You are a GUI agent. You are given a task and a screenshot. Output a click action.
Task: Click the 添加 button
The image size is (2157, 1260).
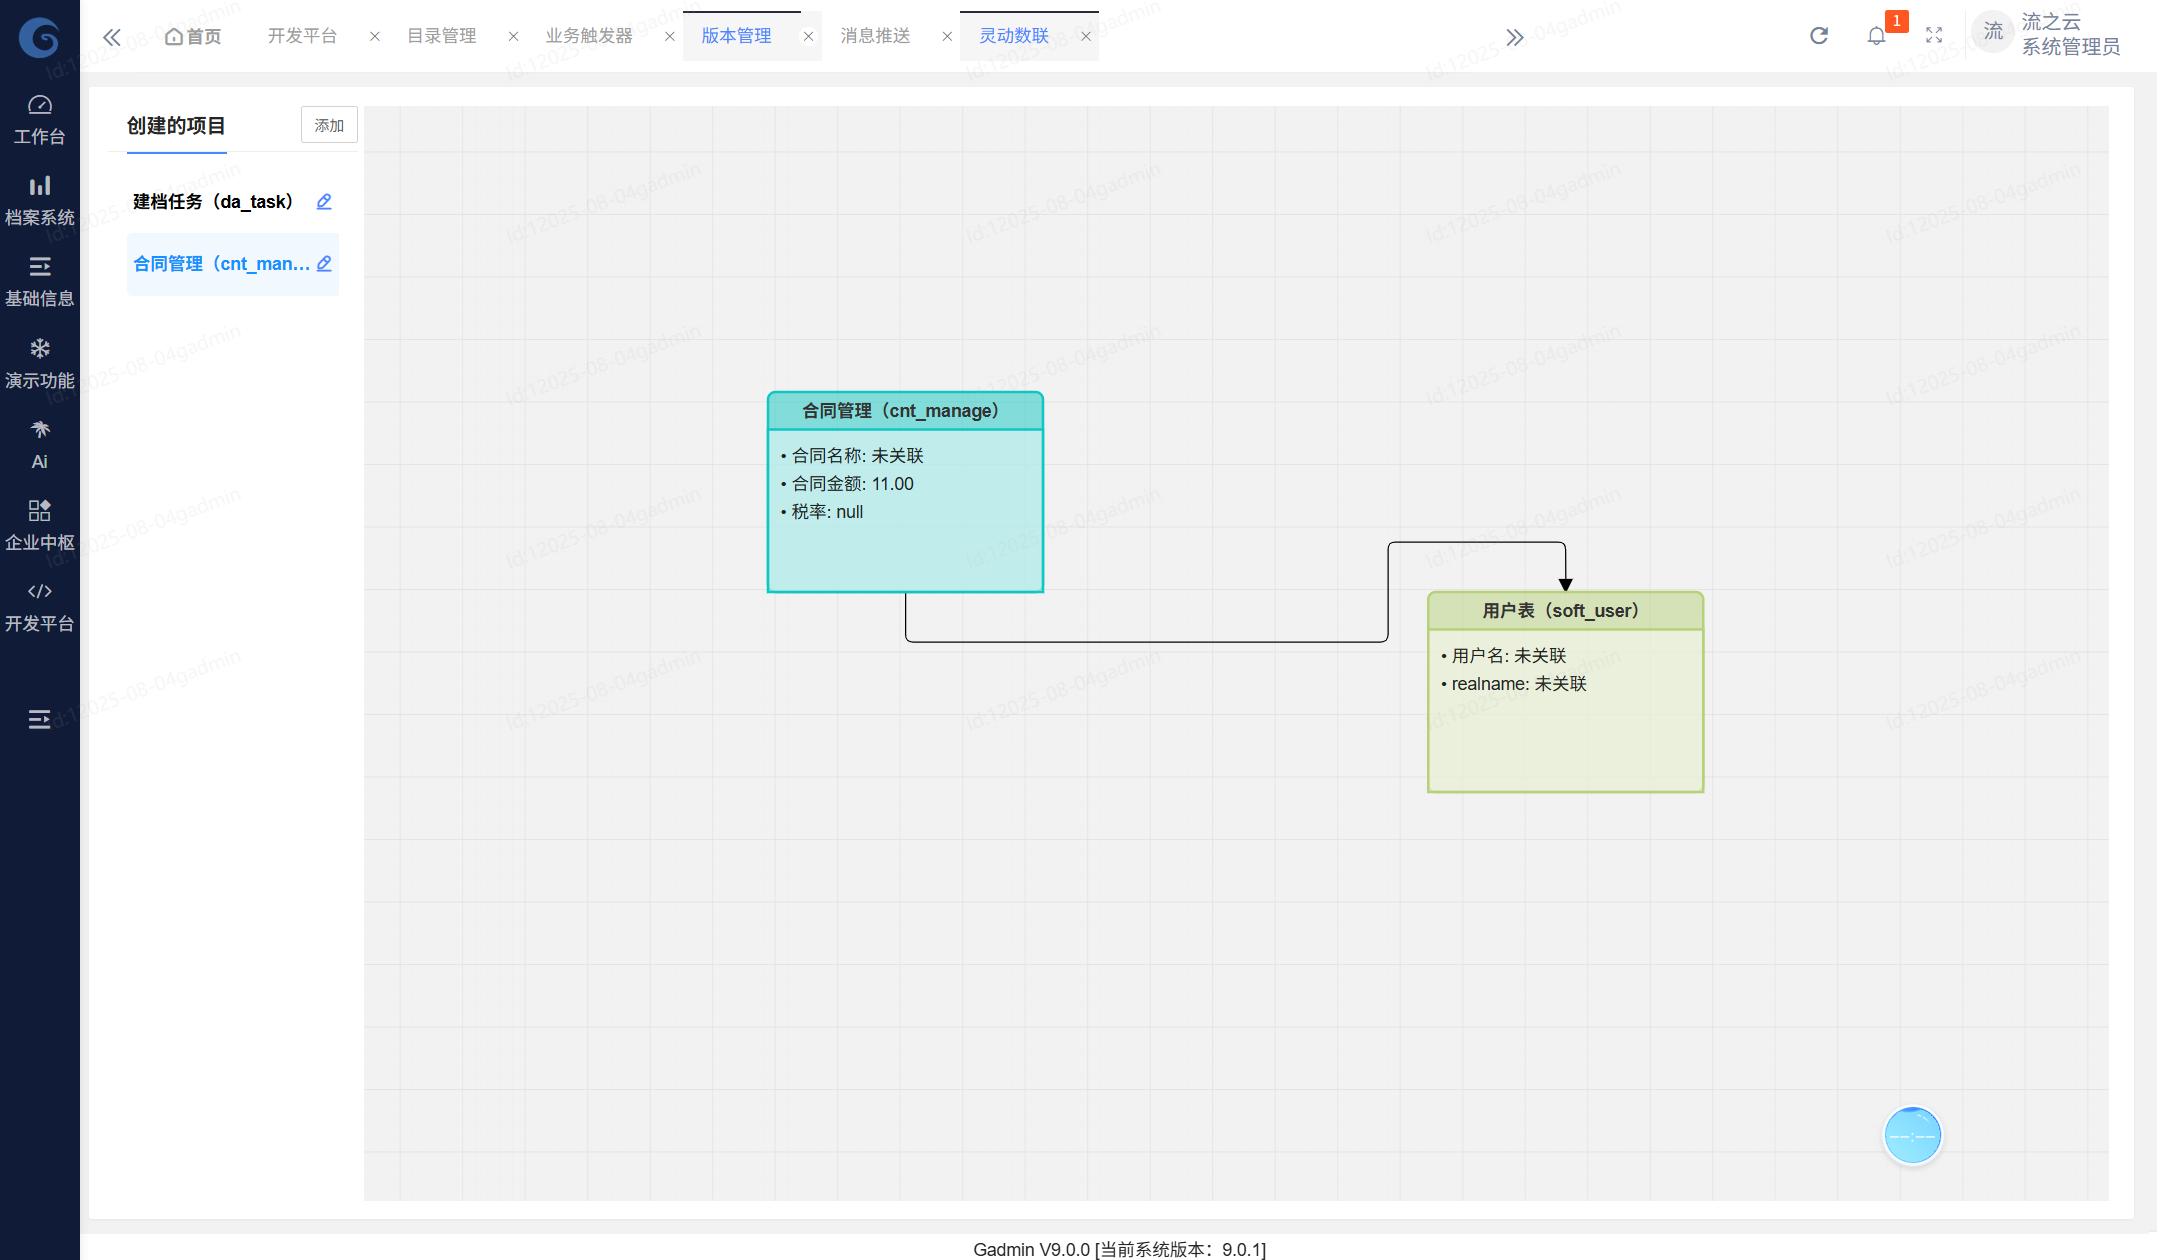pos(329,125)
